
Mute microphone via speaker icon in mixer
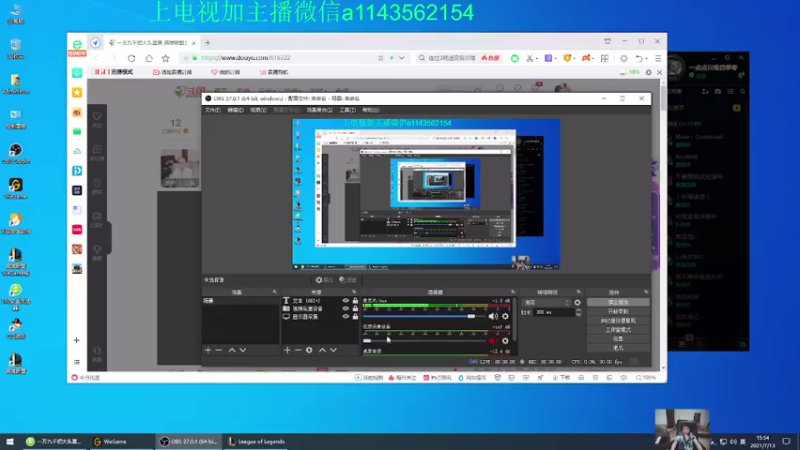(493, 316)
